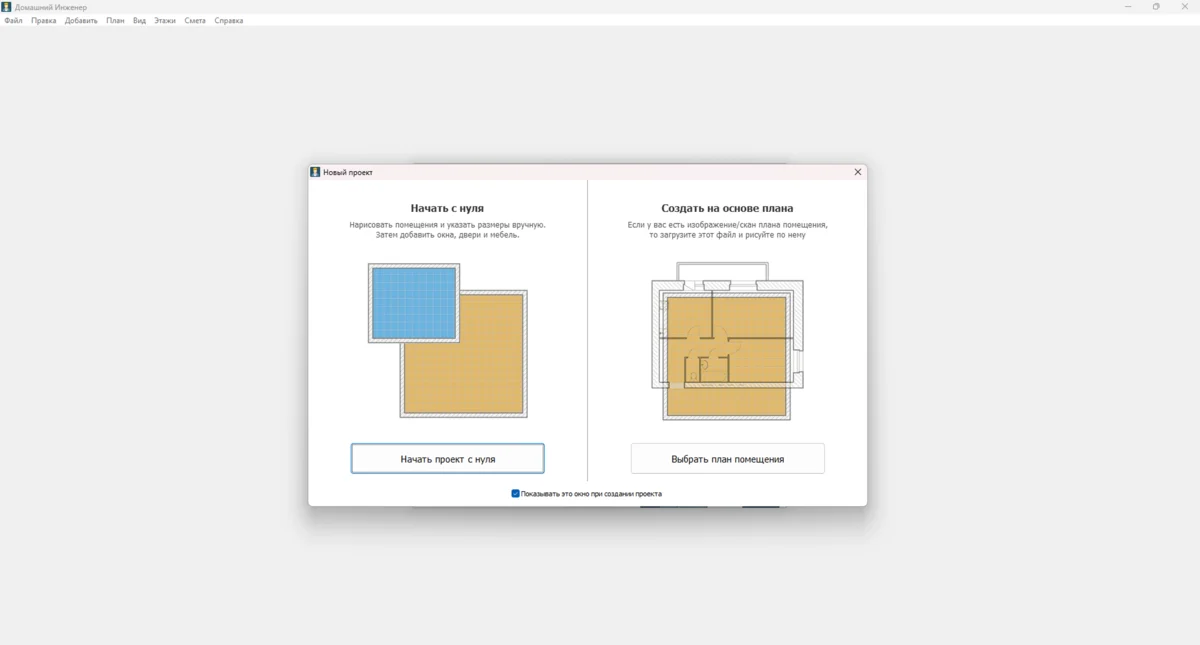Click the Создать на основе плана heading
Viewport: 1200px width, 645px height.
(x=727, y=208)
